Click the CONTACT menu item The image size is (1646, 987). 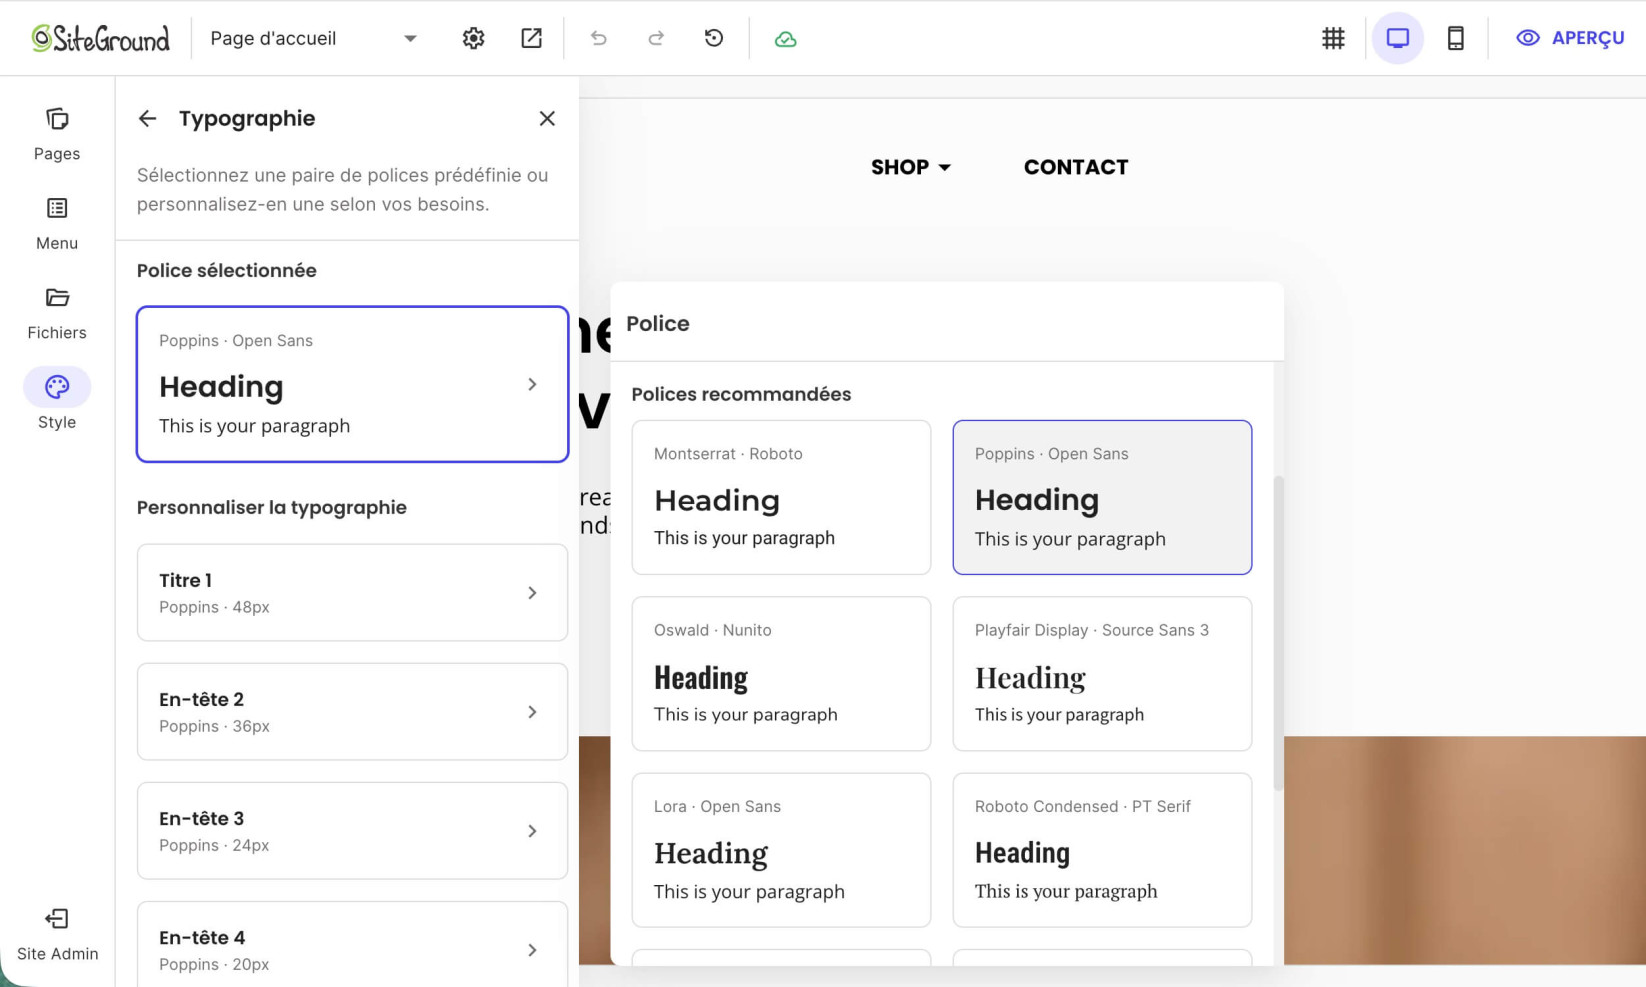click(x=1076, y=167)
